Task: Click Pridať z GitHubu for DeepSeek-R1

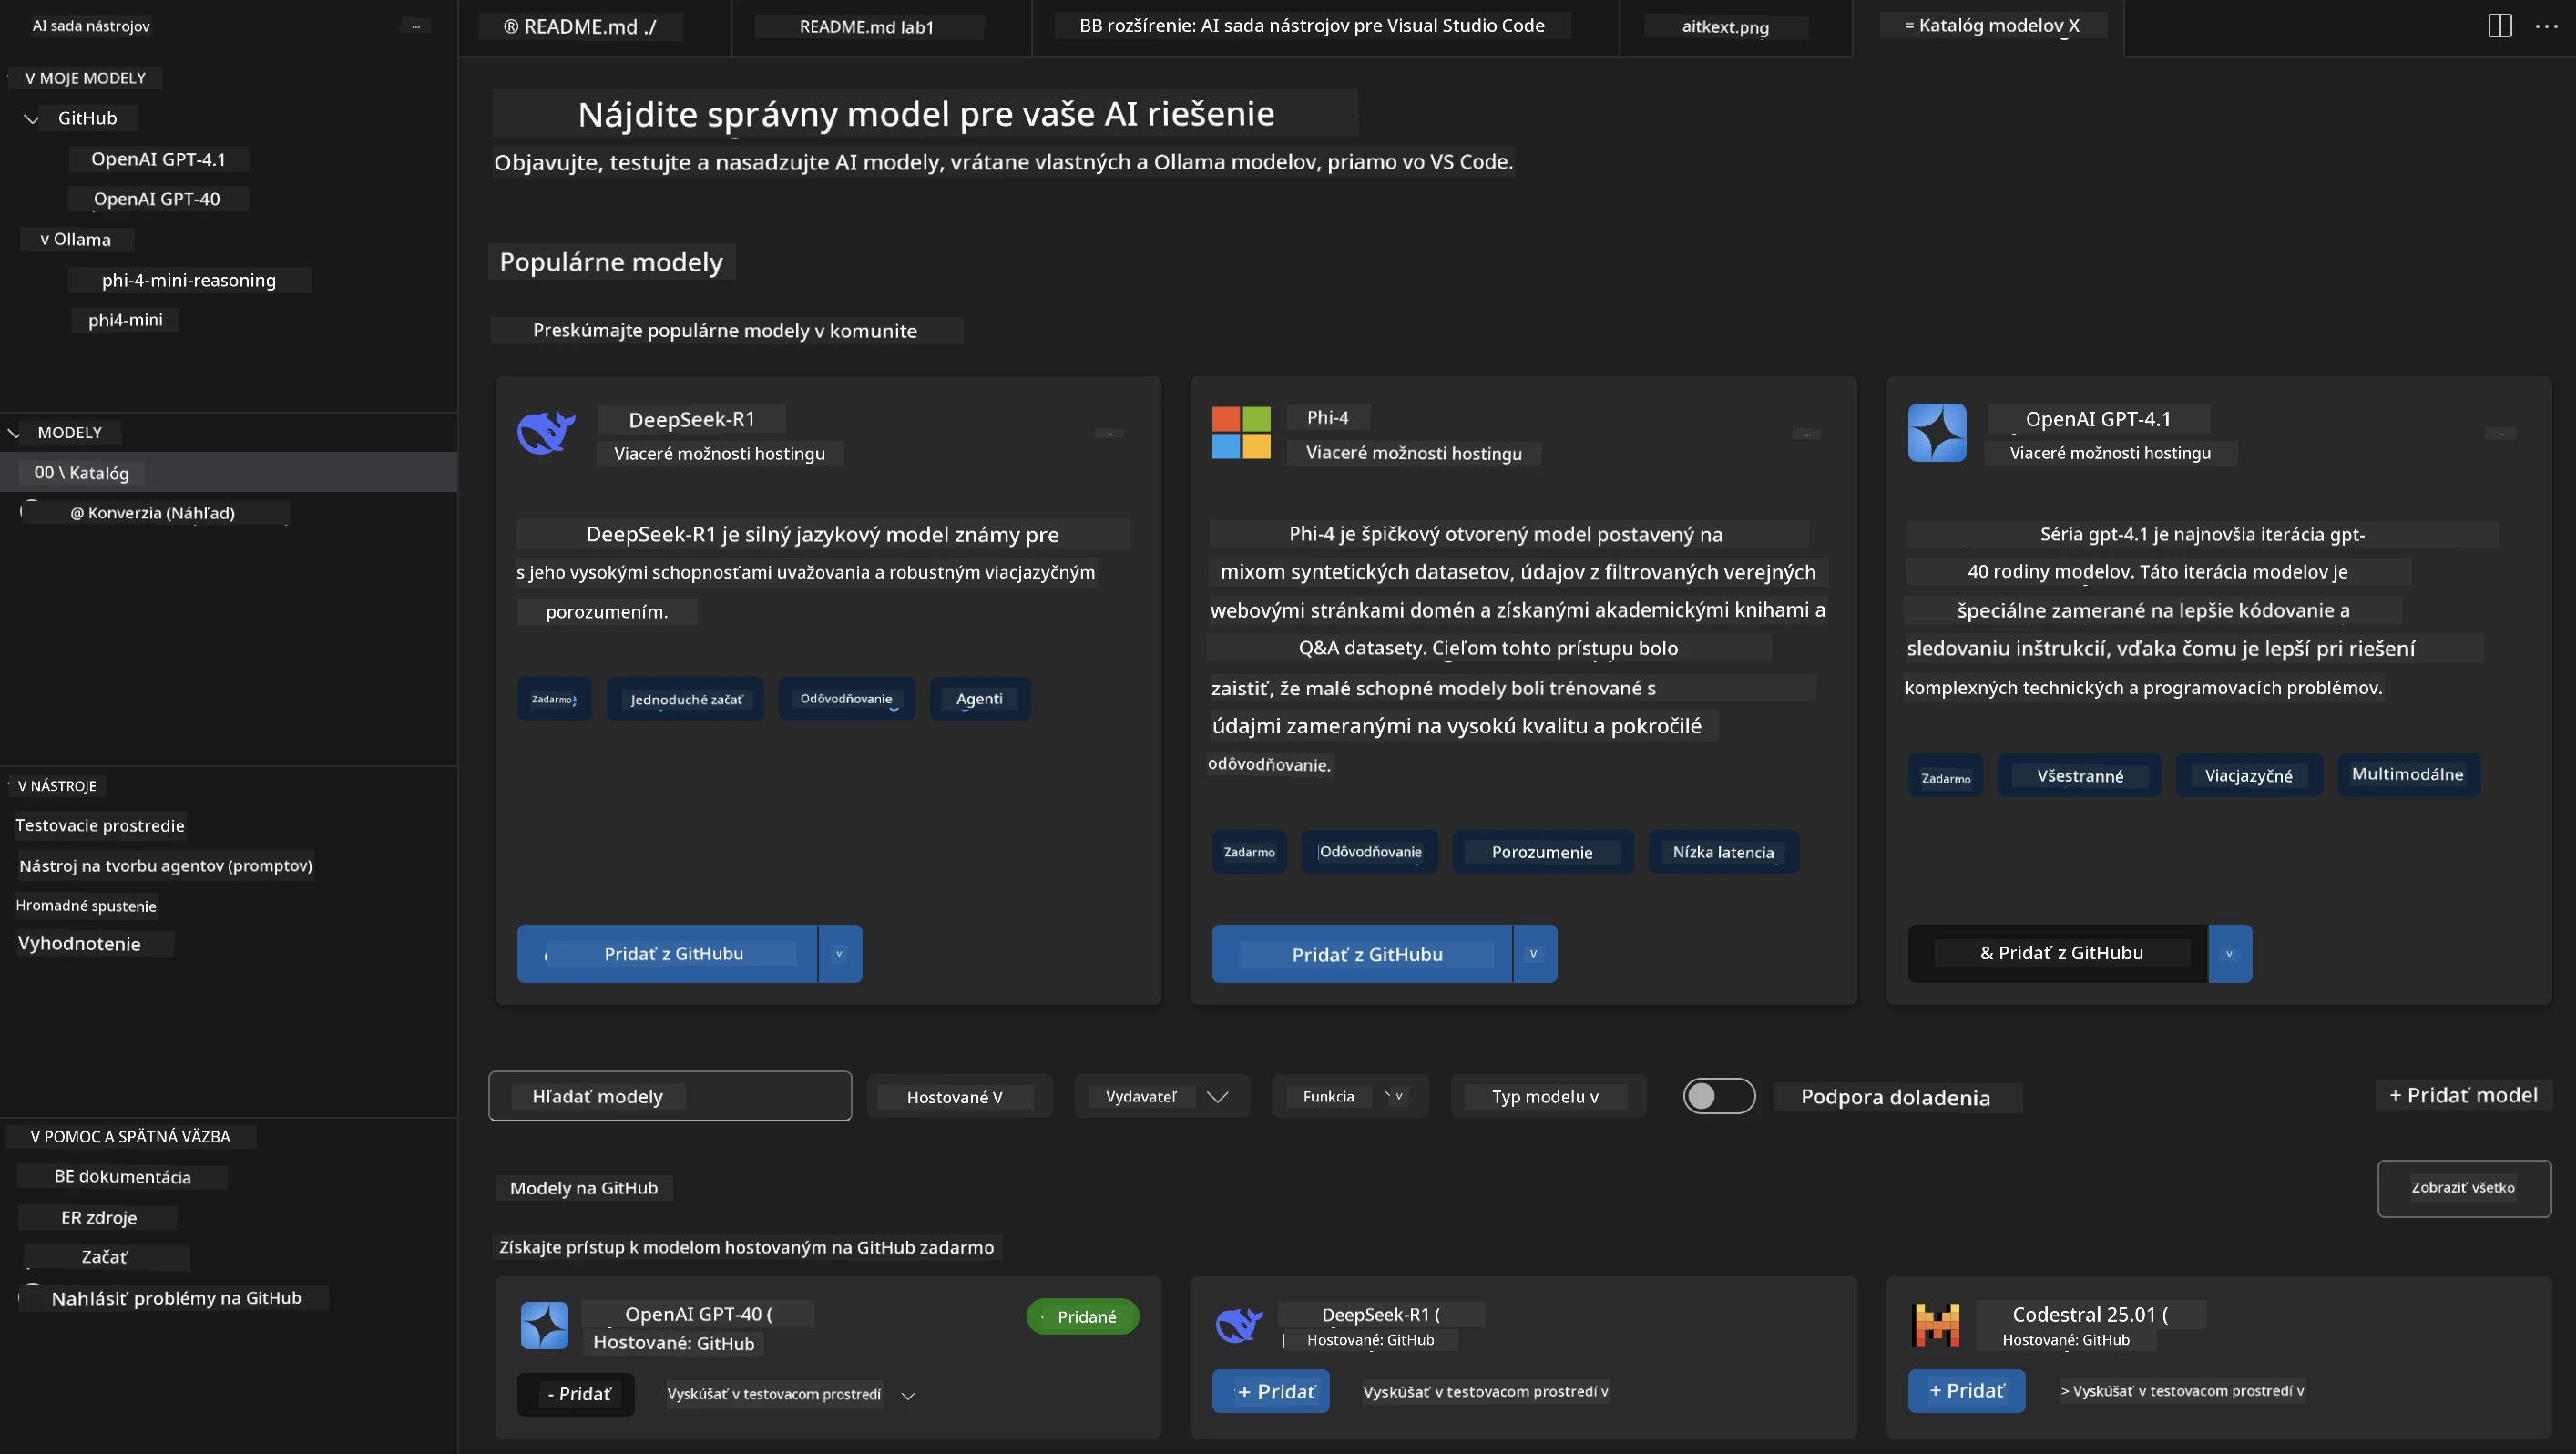Action: click(x=667, y=954)
